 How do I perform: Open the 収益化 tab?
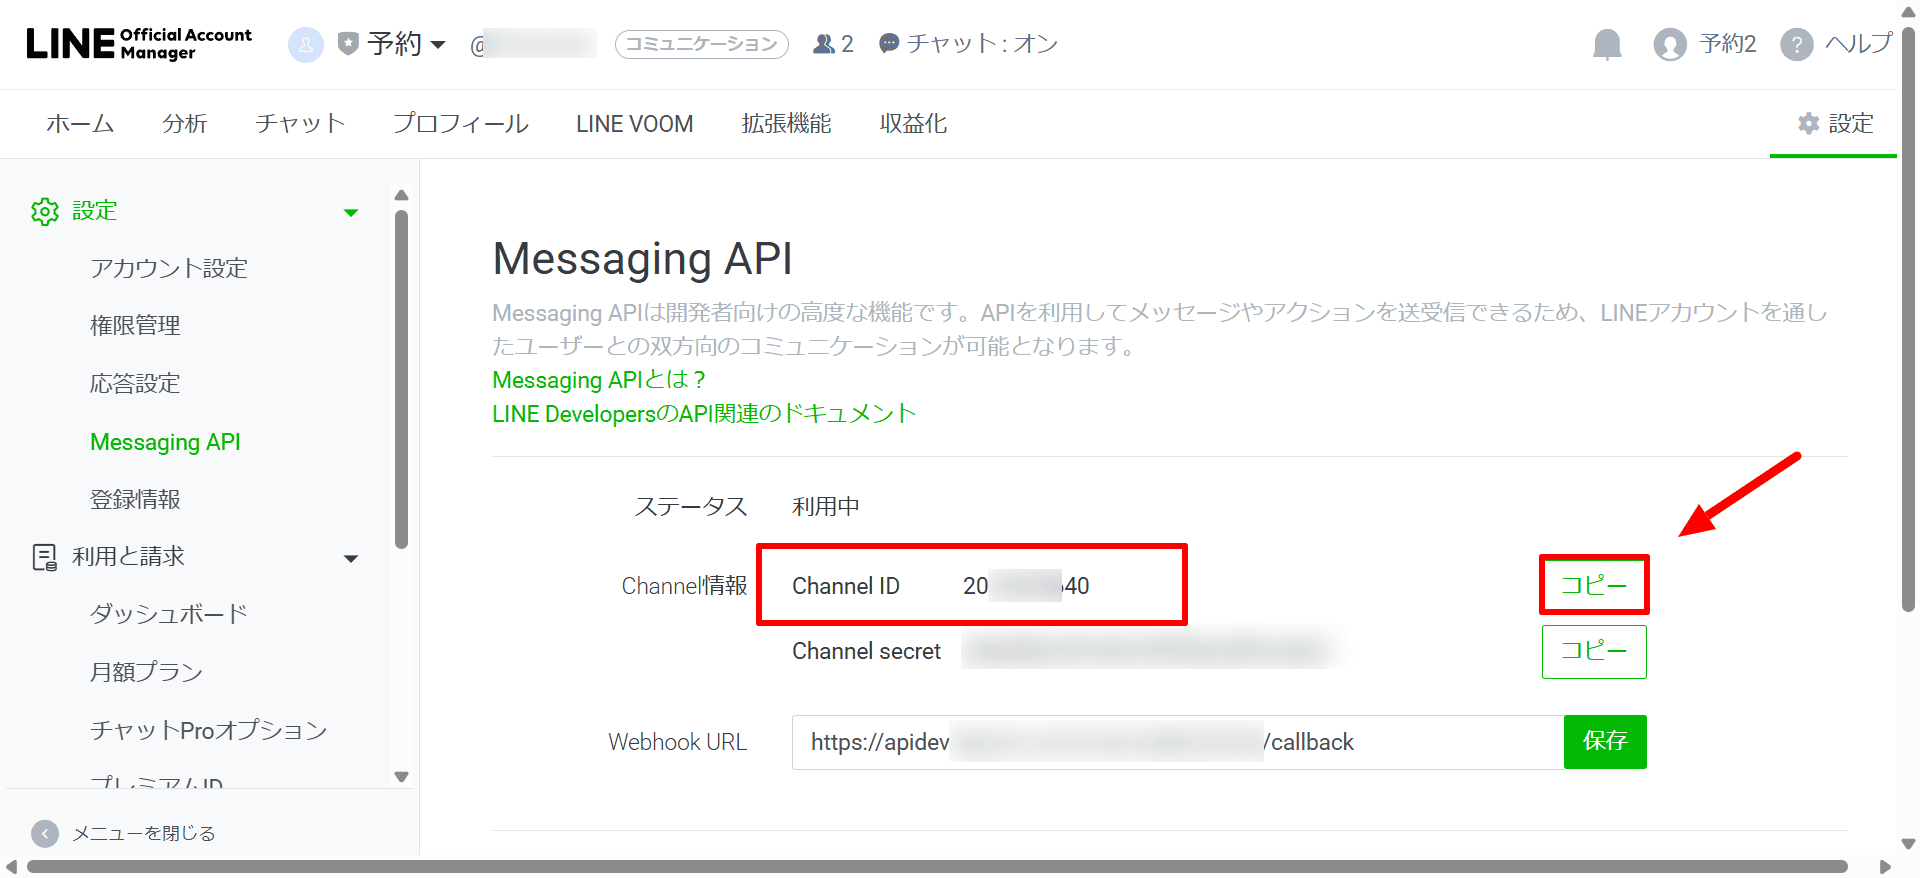(913, 124)
